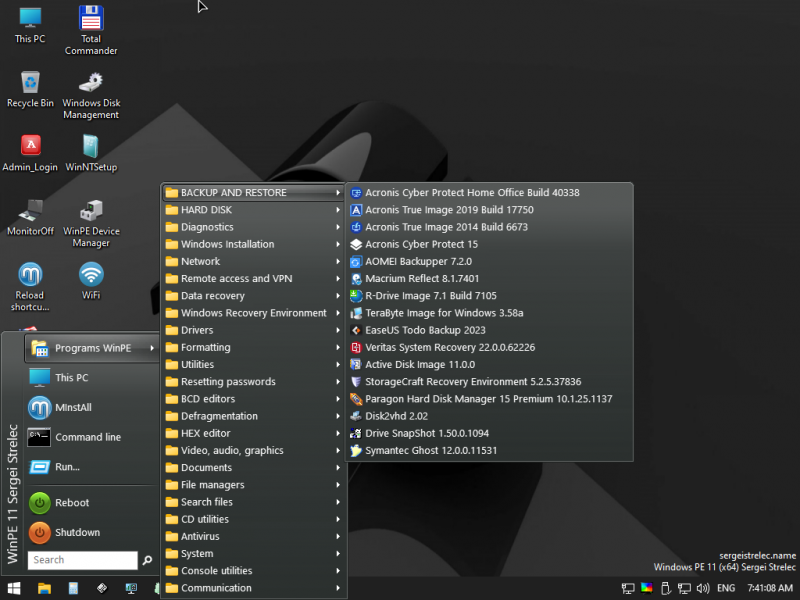800x600 pixels.
Task: Expand Windows Recovery Environment submenu
Action: coord(253,313)
